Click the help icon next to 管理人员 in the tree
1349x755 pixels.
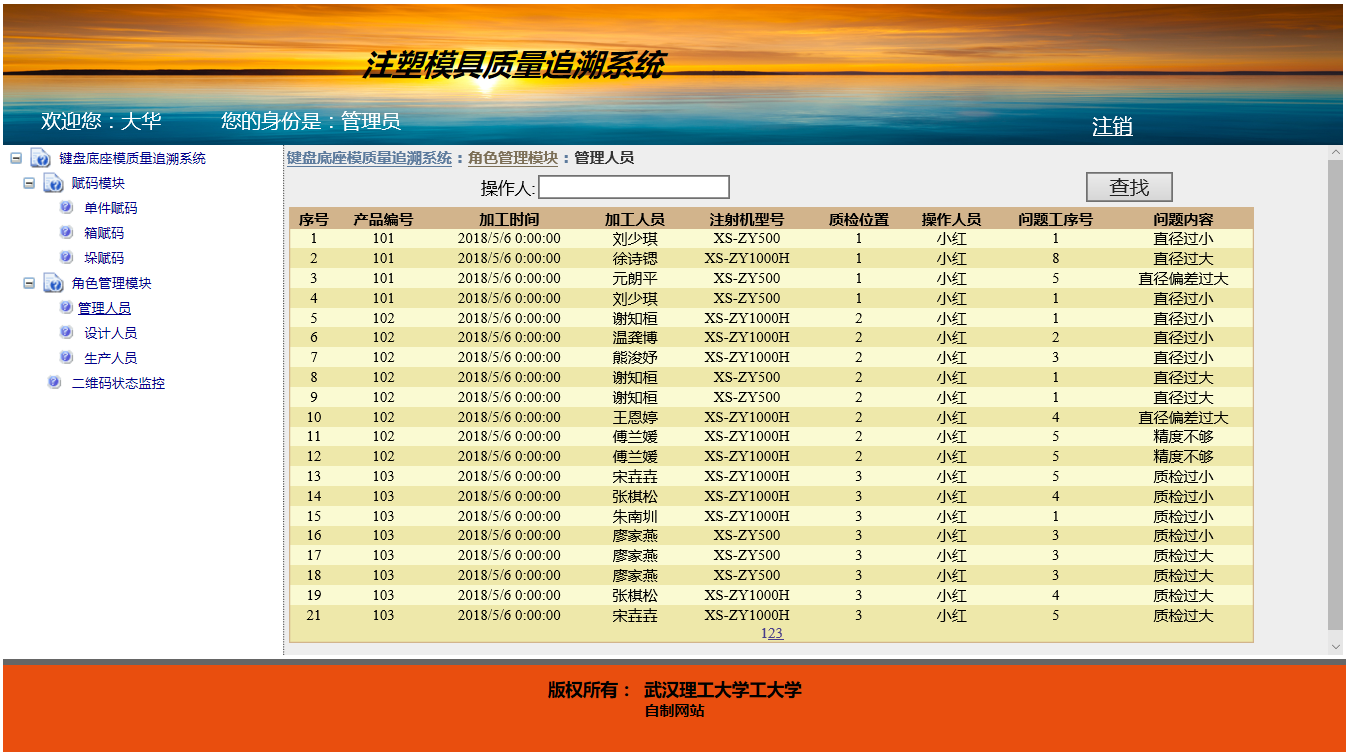(x=66, y=308)
